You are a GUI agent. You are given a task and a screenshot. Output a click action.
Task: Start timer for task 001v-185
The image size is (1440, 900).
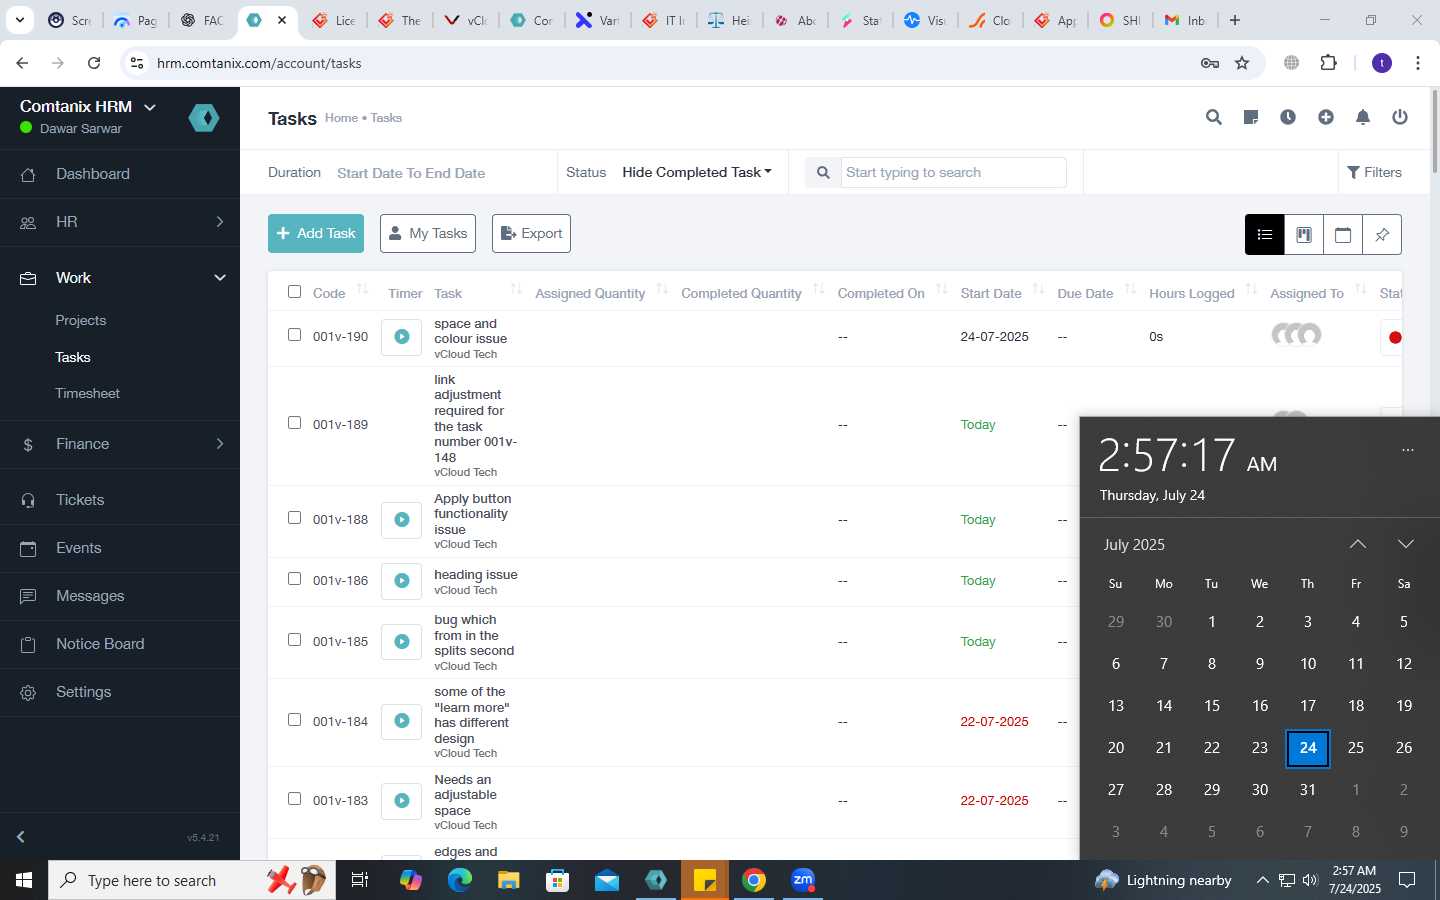click(x=401, y=642)
